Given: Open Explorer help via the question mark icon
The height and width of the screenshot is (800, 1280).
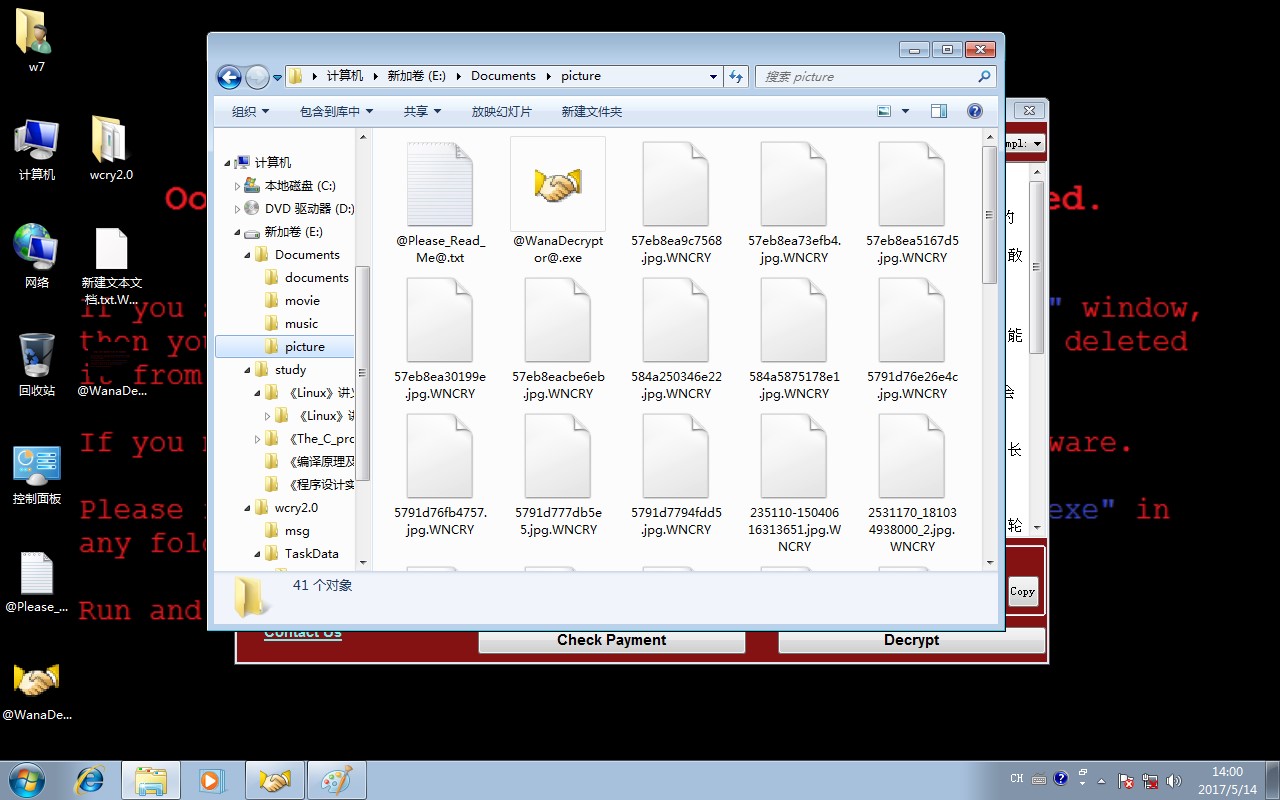Looking at the screenshot, I should 974,110.
